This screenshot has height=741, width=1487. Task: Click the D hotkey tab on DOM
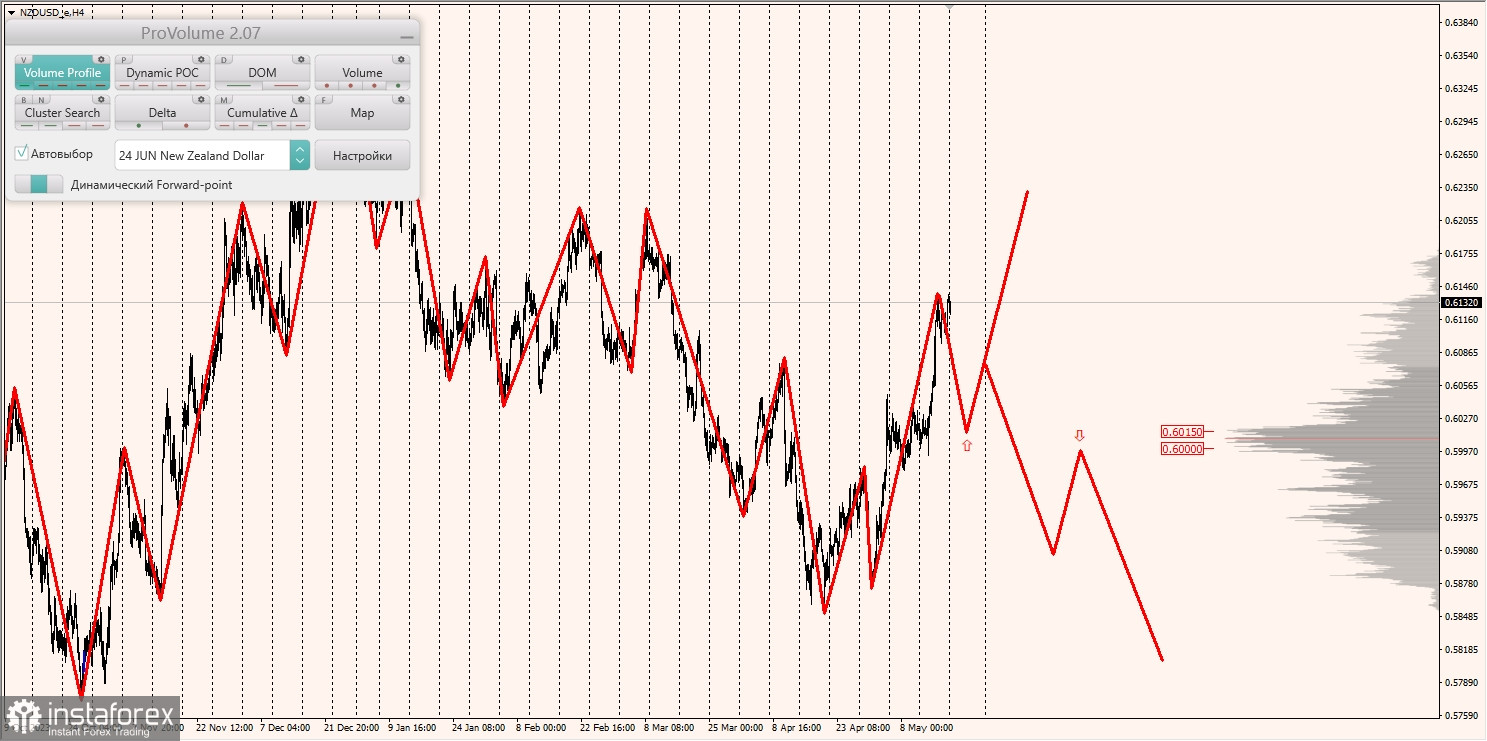coord(224,59)
